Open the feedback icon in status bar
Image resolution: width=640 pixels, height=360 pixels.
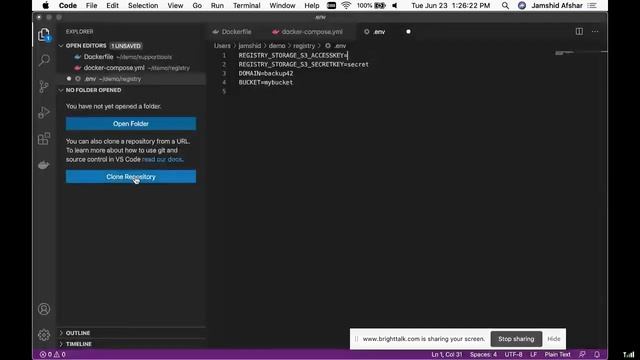tap(582, 354)
